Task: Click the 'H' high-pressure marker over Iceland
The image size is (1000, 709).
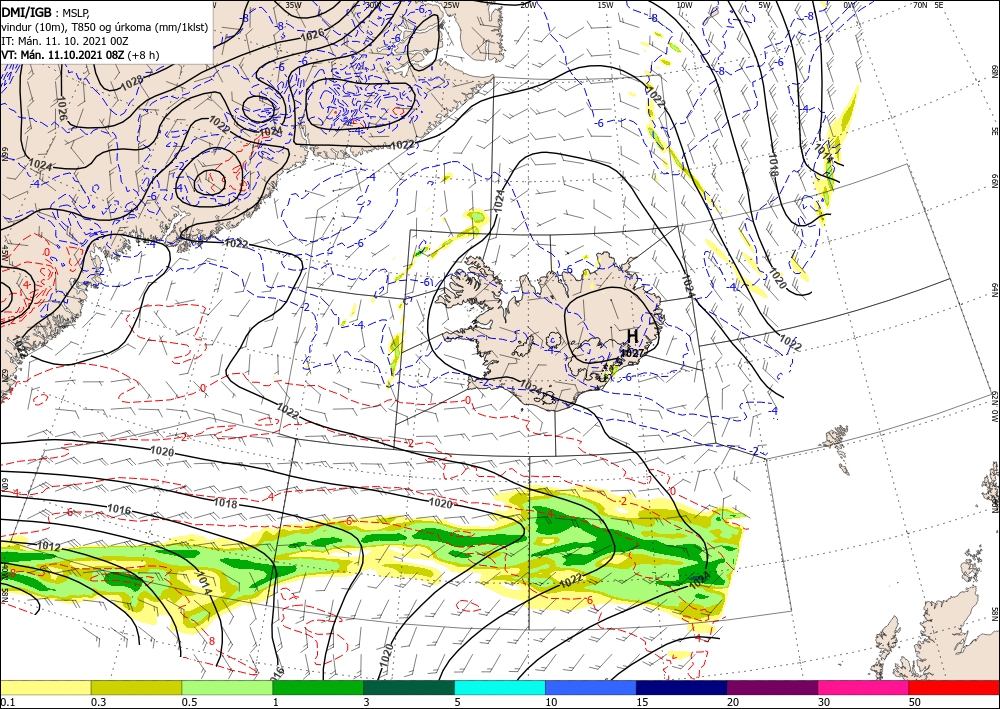Action: tap(632, 335)
